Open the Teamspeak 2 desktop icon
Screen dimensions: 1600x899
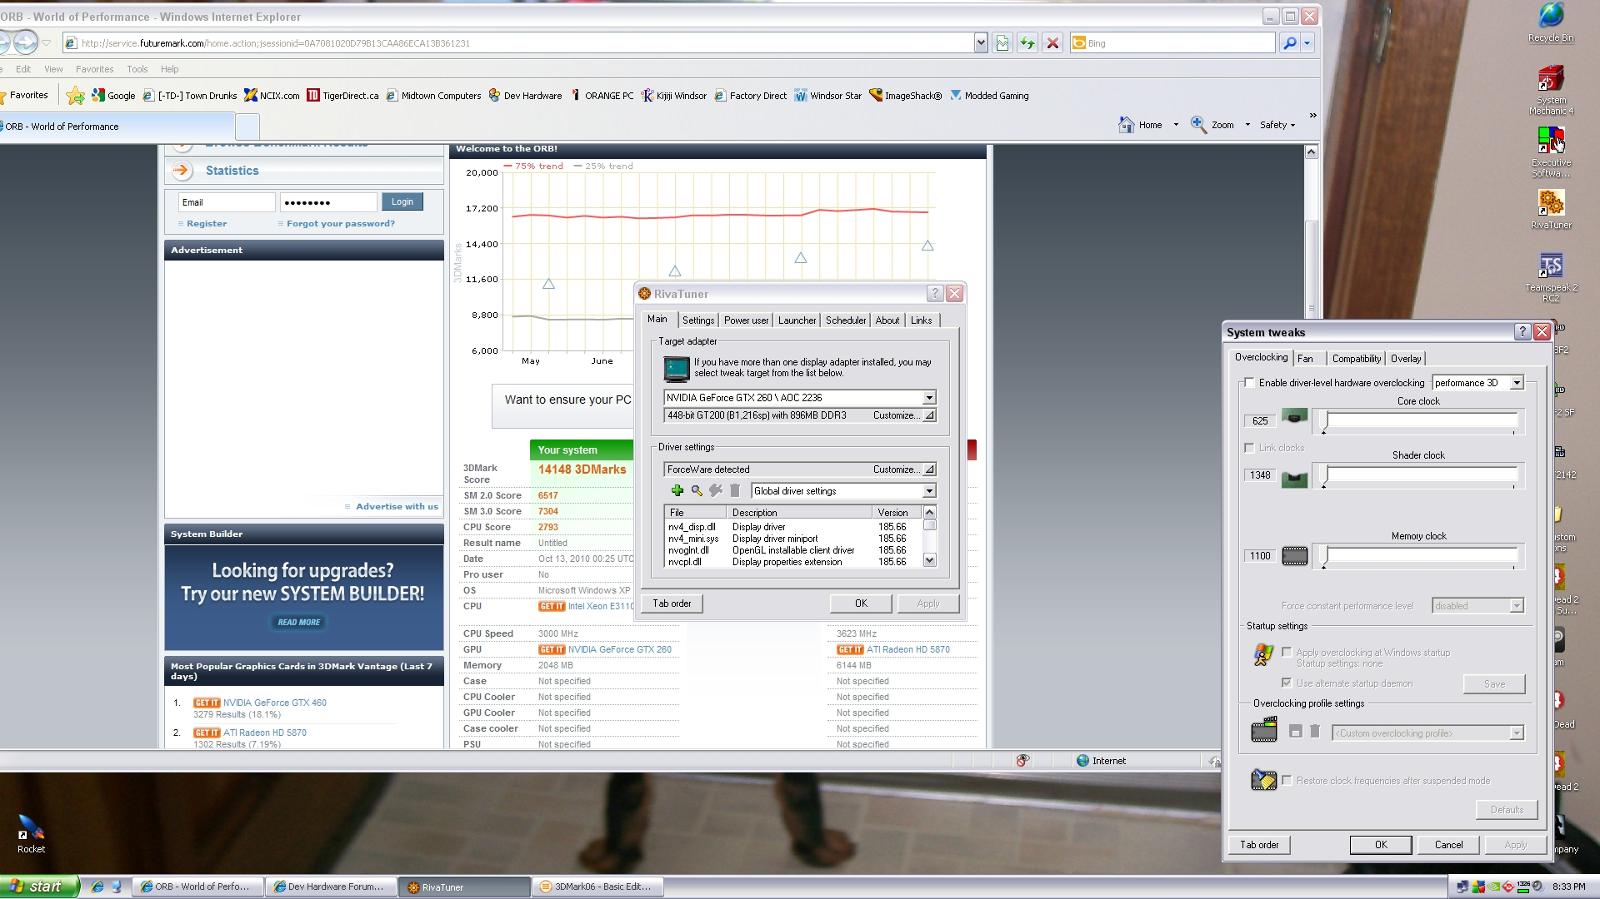[1551, 266]
